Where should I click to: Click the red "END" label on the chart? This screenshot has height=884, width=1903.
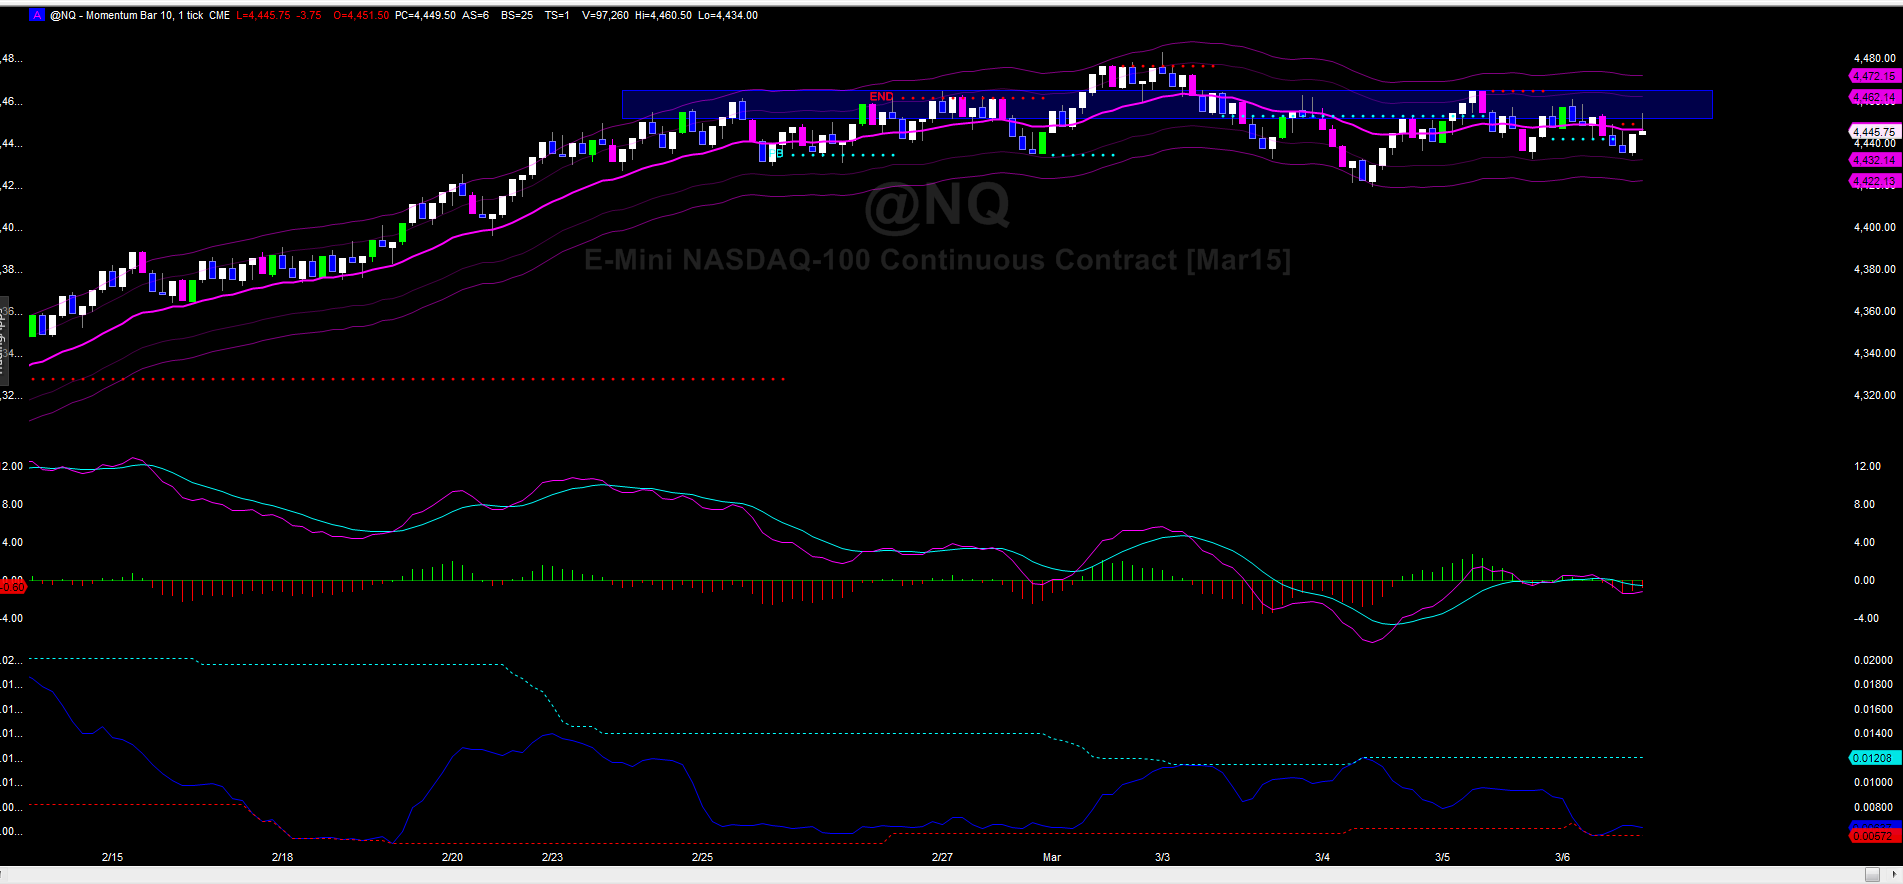(881, 97)
